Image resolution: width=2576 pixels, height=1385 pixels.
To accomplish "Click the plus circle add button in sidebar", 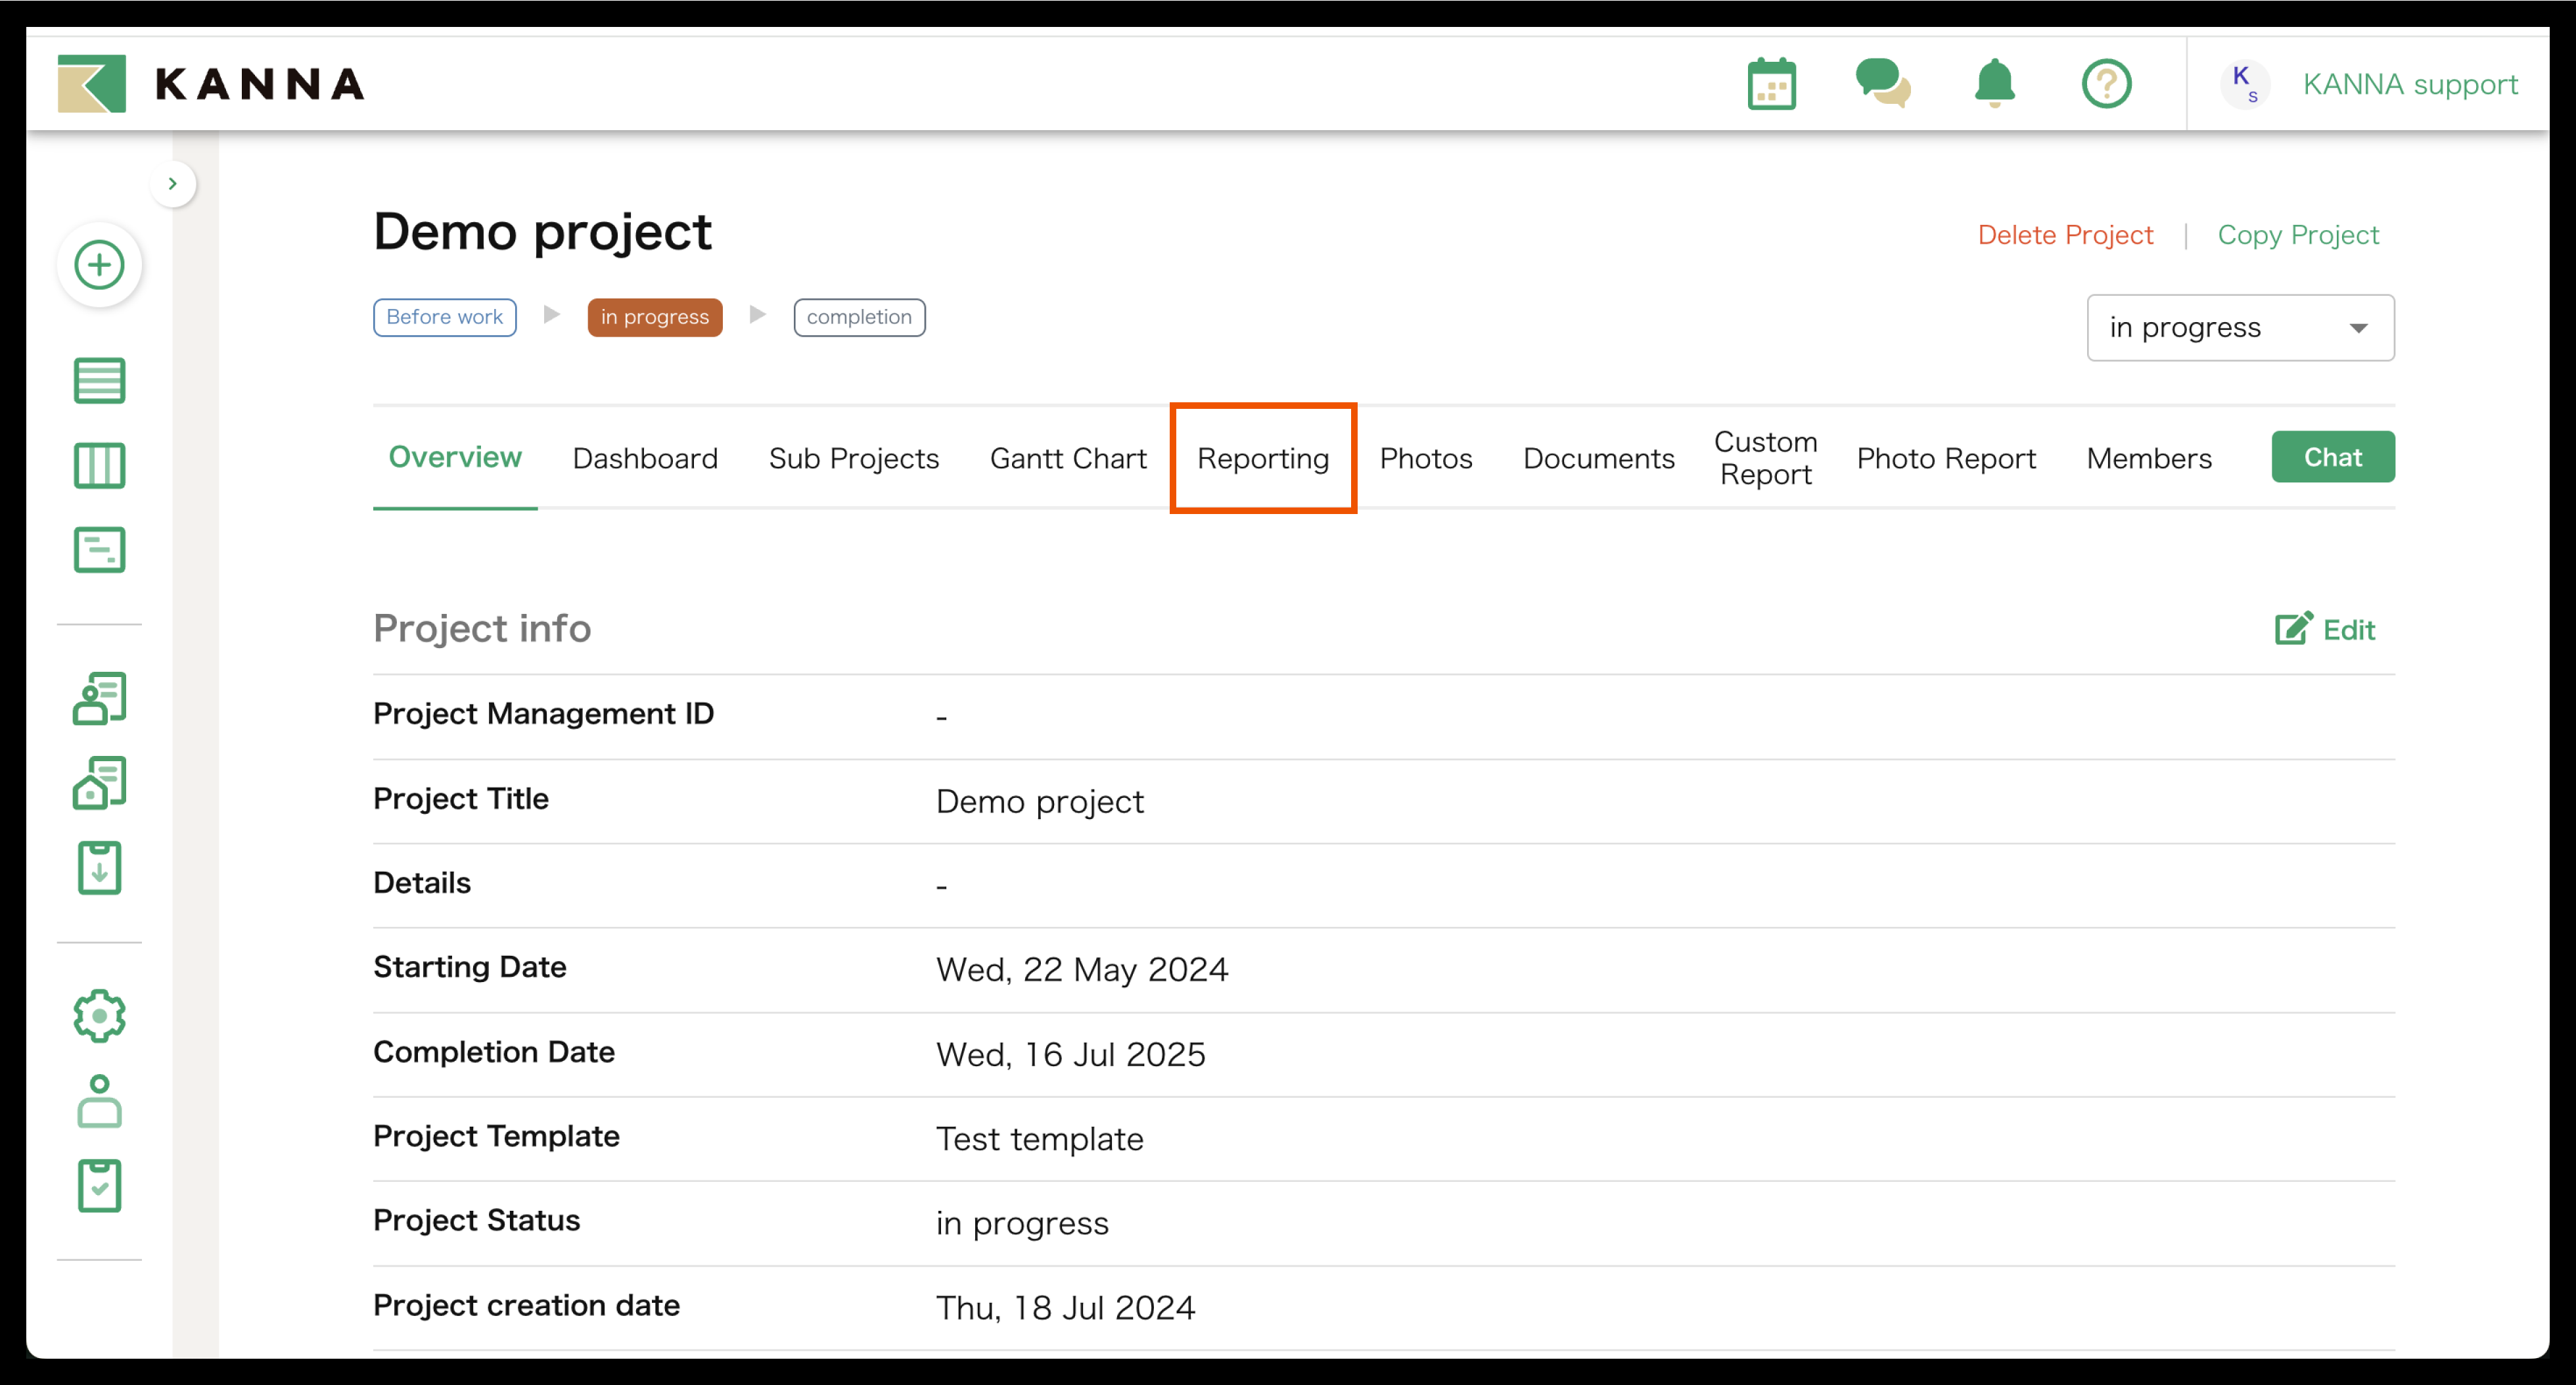I will pos(99,265).
